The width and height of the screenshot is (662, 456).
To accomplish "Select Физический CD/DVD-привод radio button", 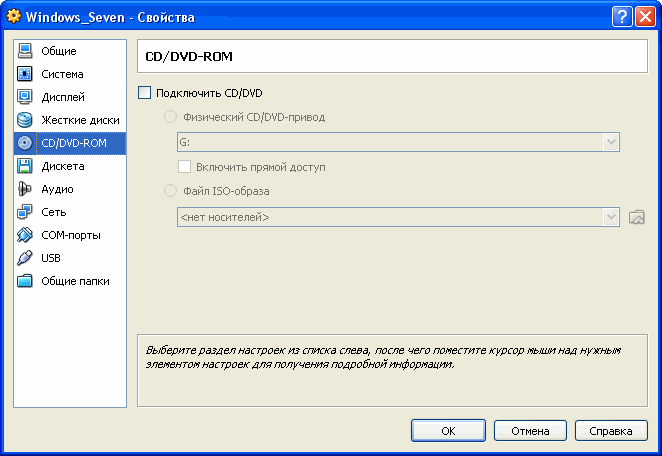I will (x=169, y=117).
